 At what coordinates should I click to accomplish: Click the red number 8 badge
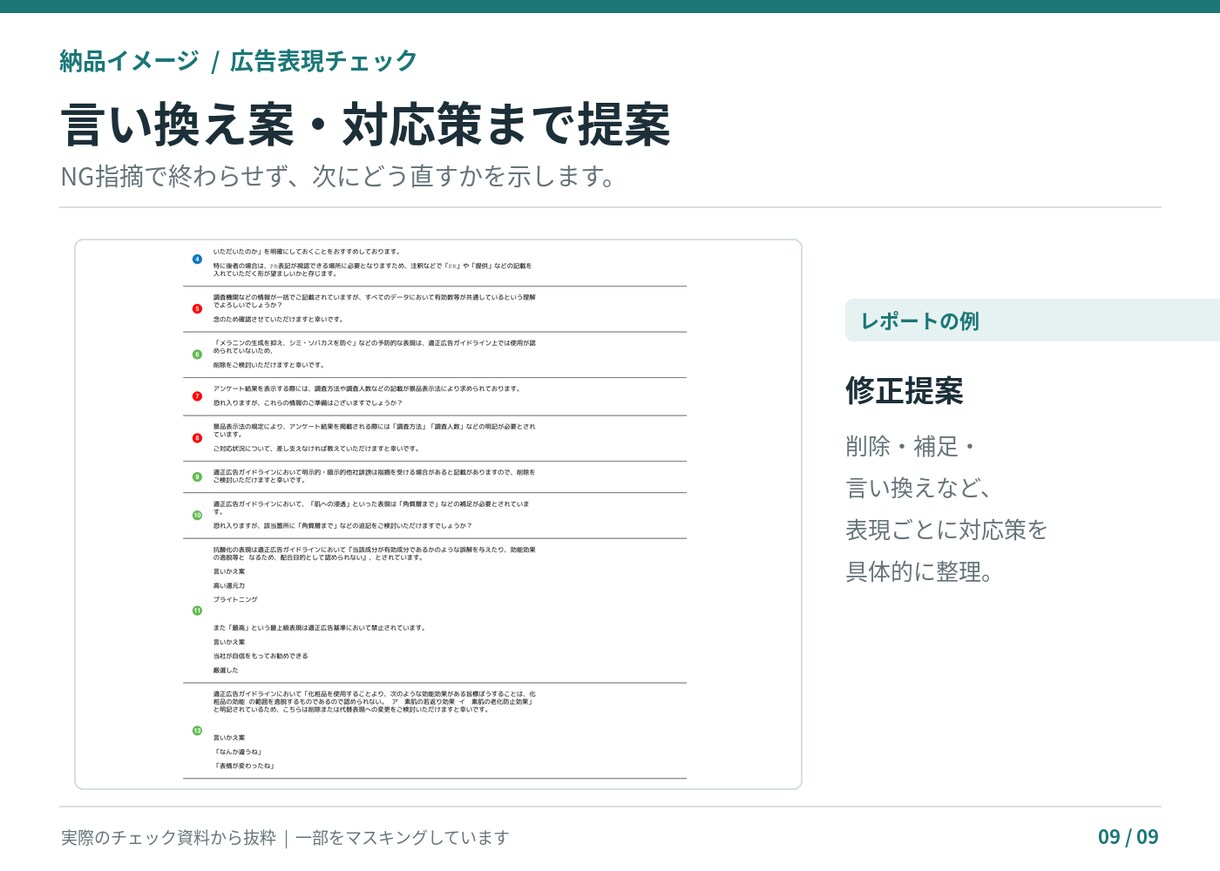pos(197,438)
